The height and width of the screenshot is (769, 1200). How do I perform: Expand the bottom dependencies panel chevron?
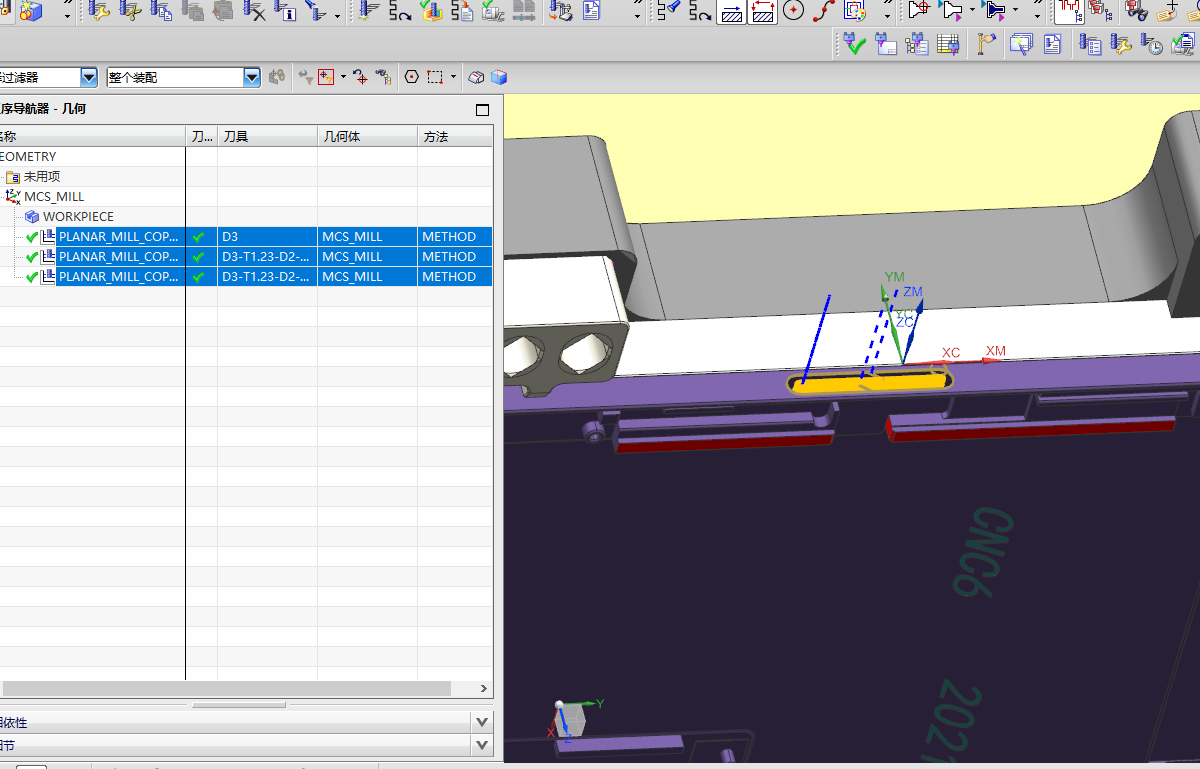pos(482,722)
